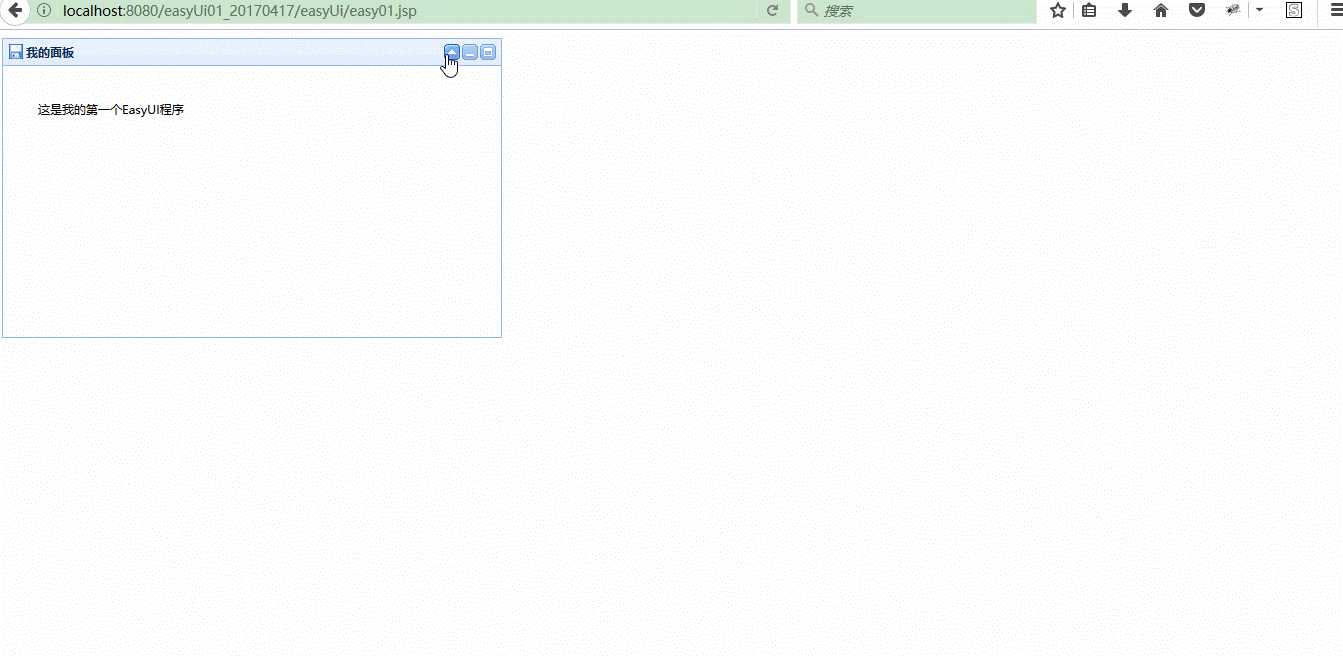Screen dimensions: 1343x656
Task: Click the save icon in panel title
Action: click(x=15, y=52)
